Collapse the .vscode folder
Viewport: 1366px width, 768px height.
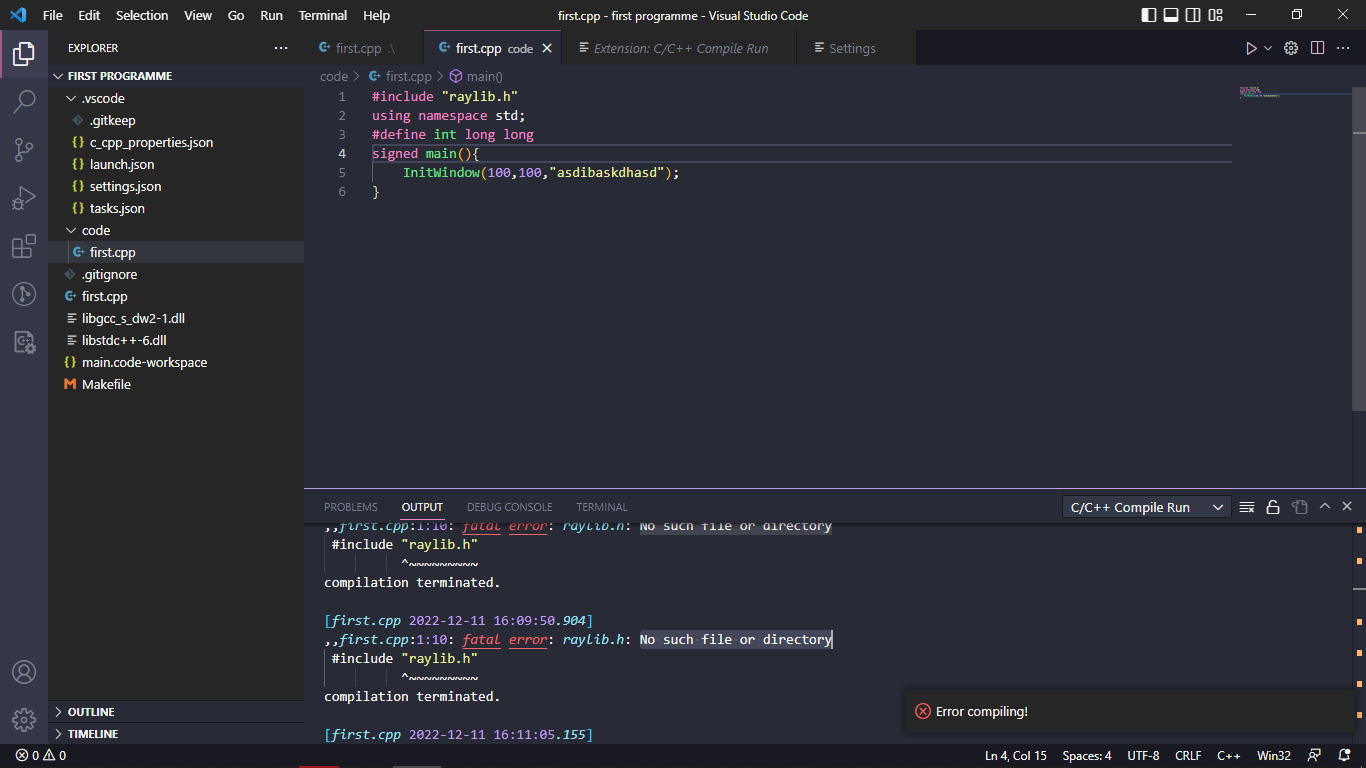point(103,98)
